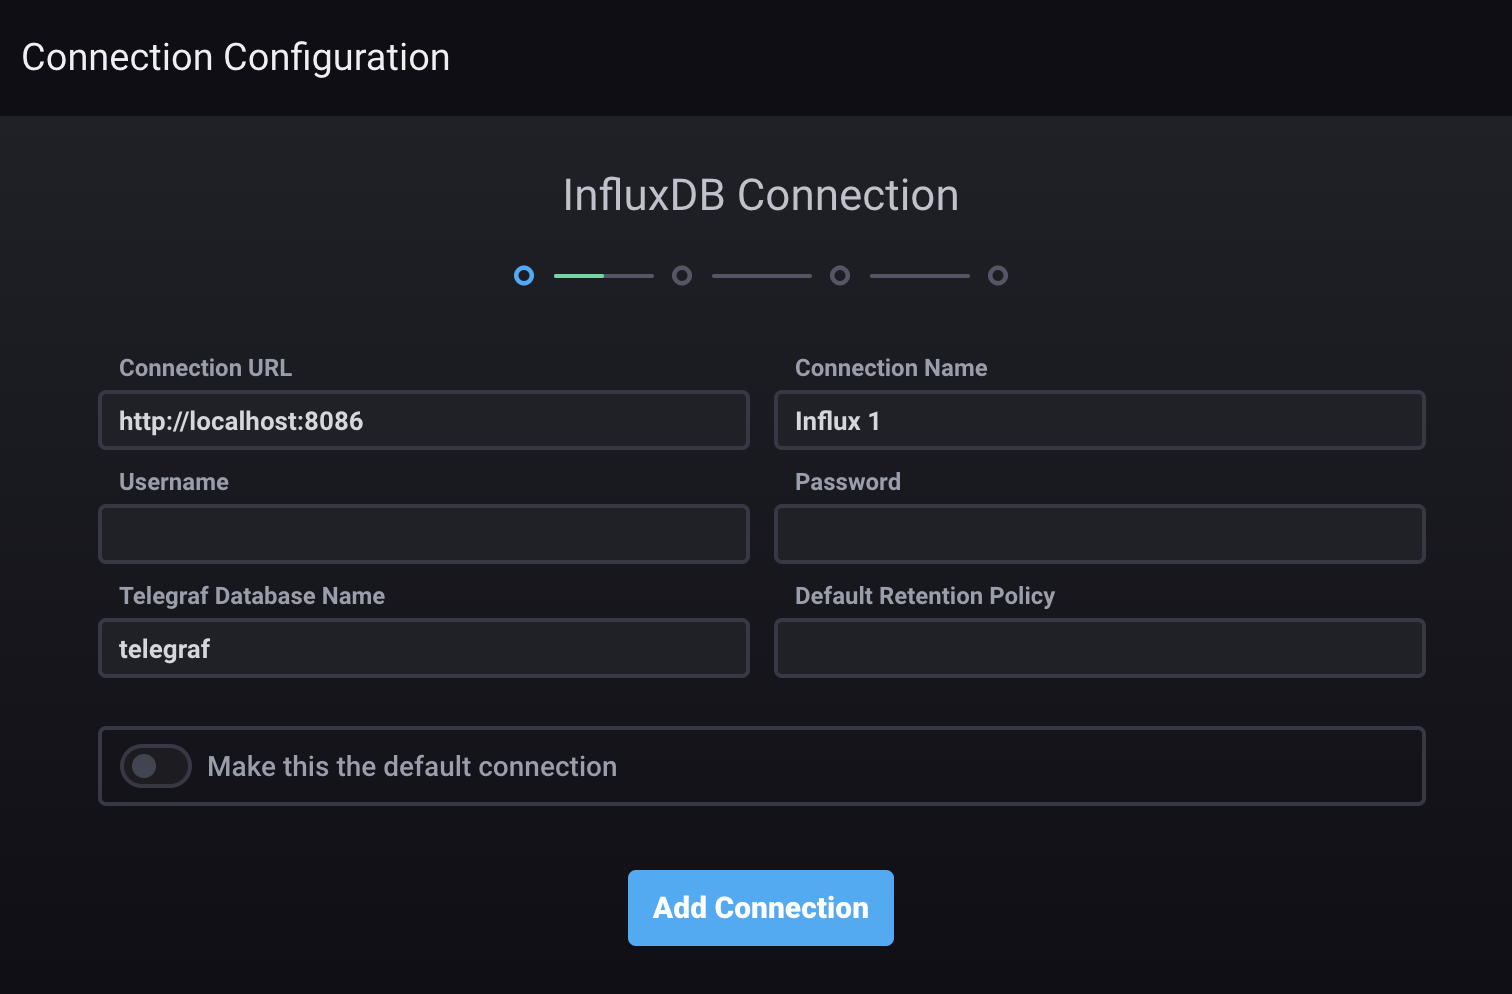Select the Telegraf Database Name text box
Image resolution: width=1512 pixels, height=994 pixels.
tap(424, 649)
